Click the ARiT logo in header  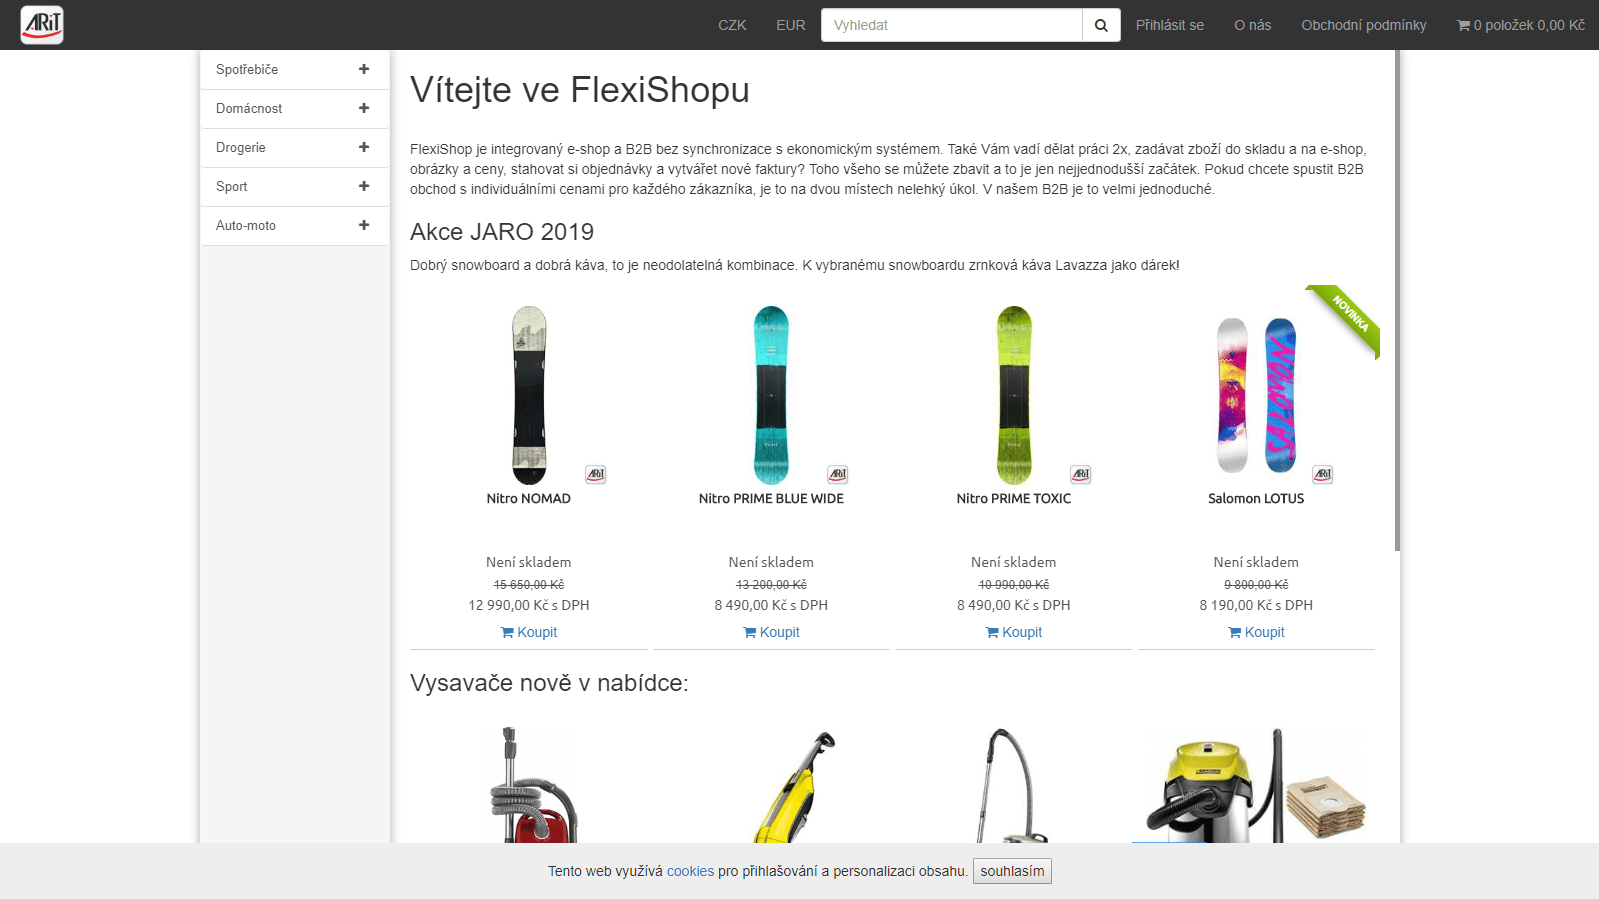click(42, 25)
